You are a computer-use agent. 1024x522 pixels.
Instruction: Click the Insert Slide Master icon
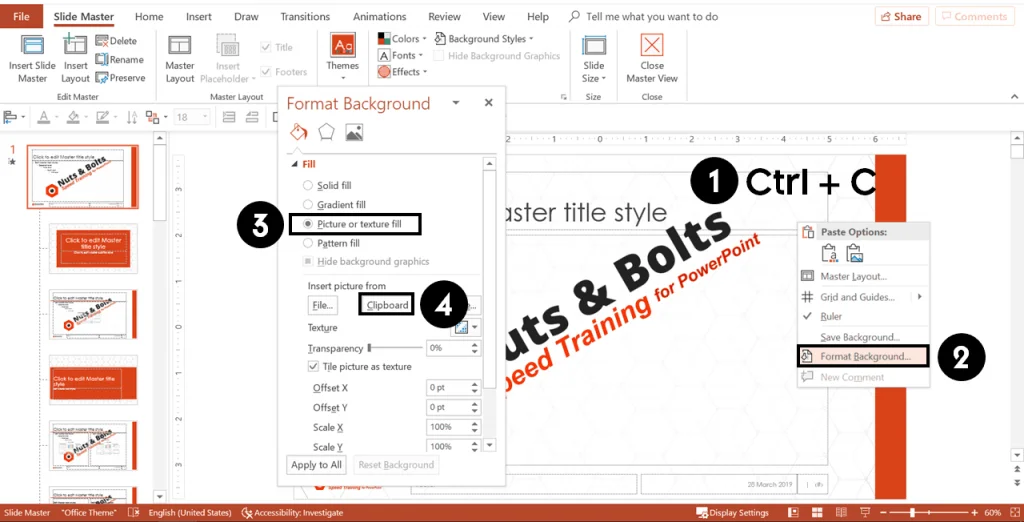tap(32, 46)
